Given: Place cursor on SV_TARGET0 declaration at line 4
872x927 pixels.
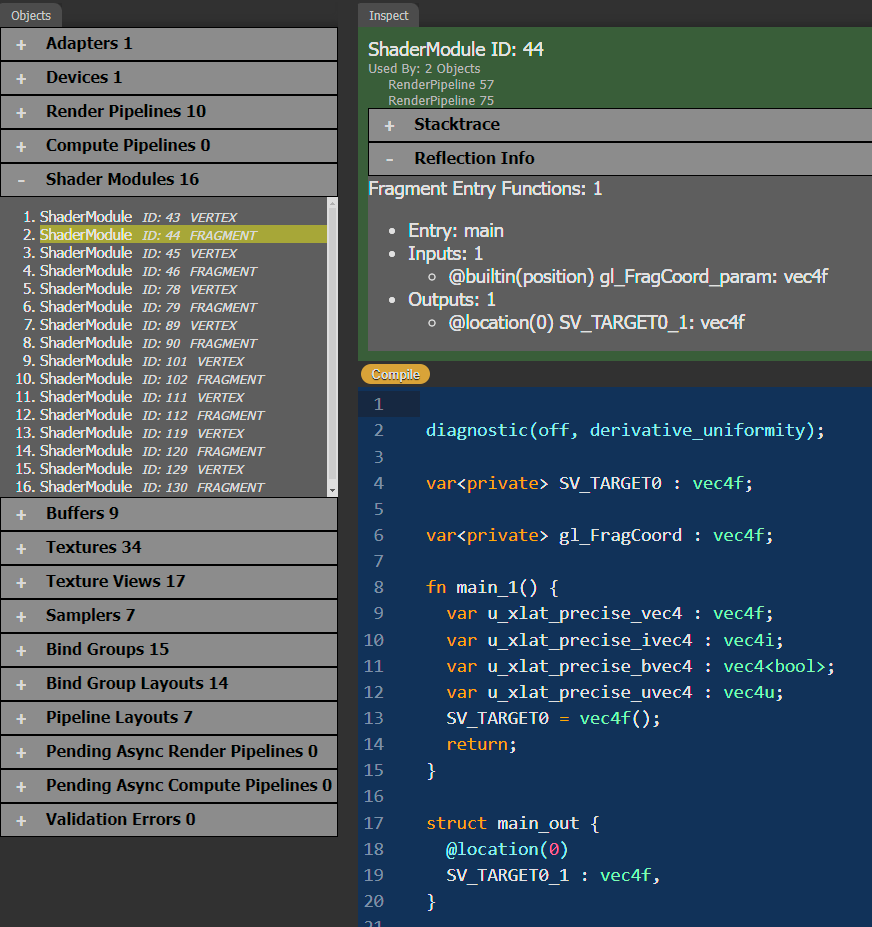Looking at the screenshot, I should point(589,484).
